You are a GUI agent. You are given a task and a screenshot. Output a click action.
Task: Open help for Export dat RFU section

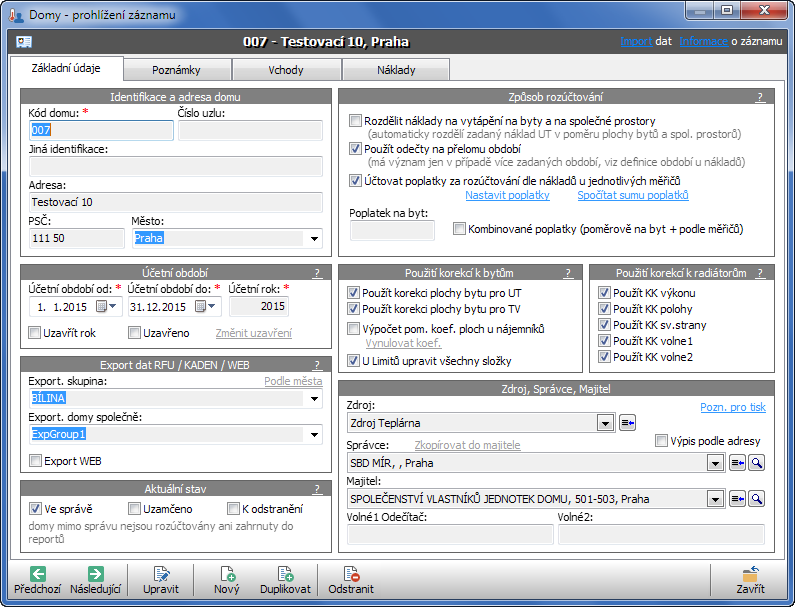pos(317,365)
